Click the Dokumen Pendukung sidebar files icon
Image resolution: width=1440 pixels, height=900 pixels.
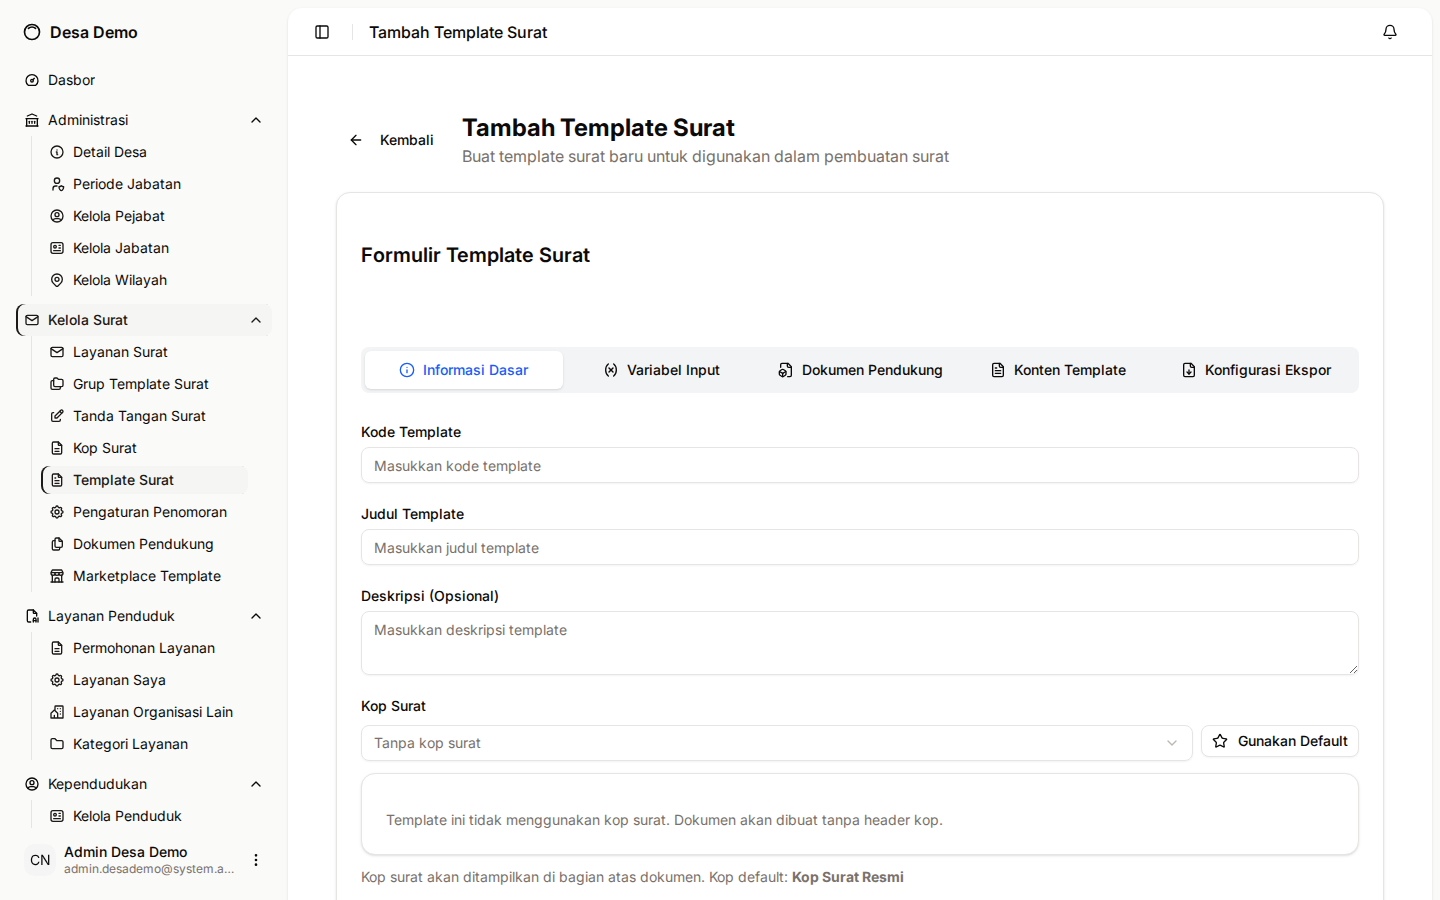click(57, 544)
